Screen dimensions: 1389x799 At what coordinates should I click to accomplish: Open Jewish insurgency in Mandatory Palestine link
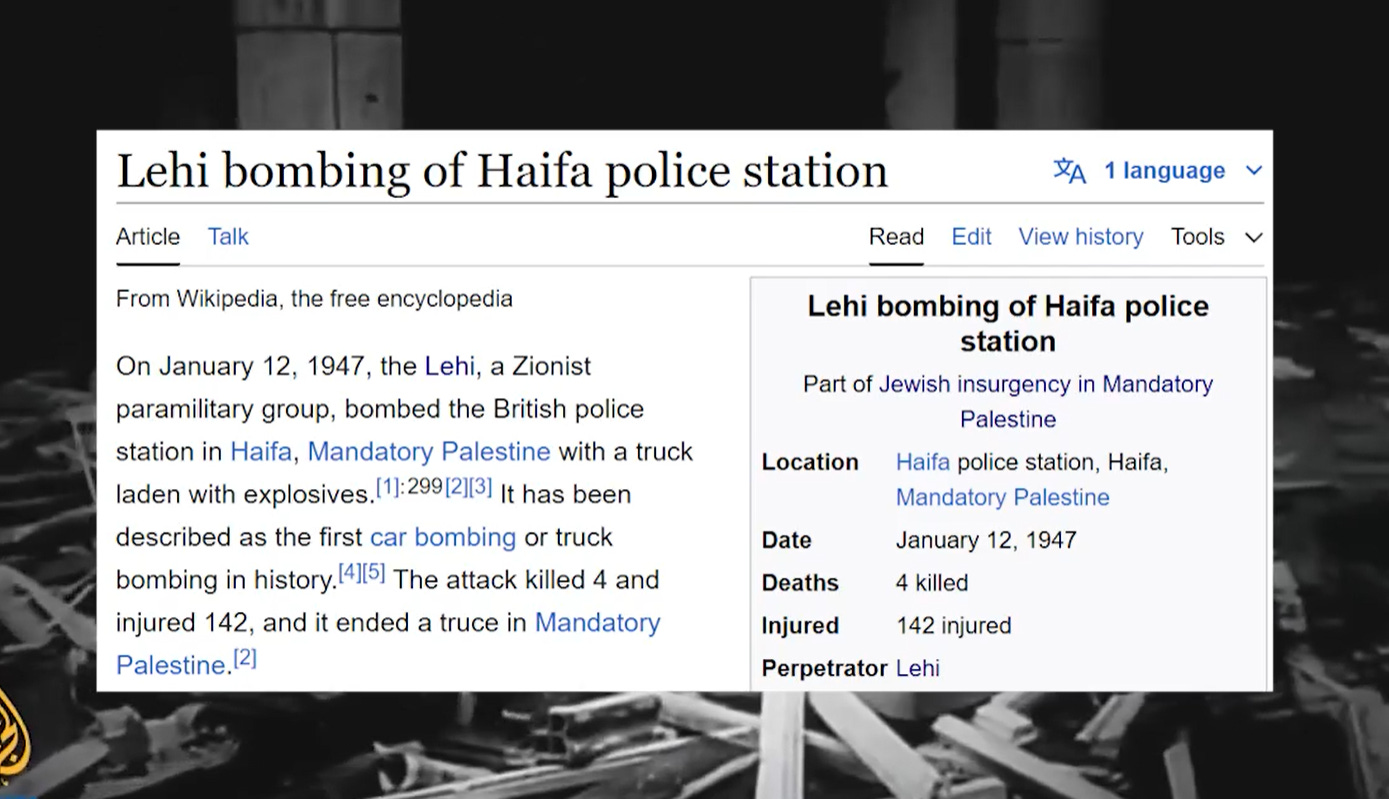tap(1046, 401)
